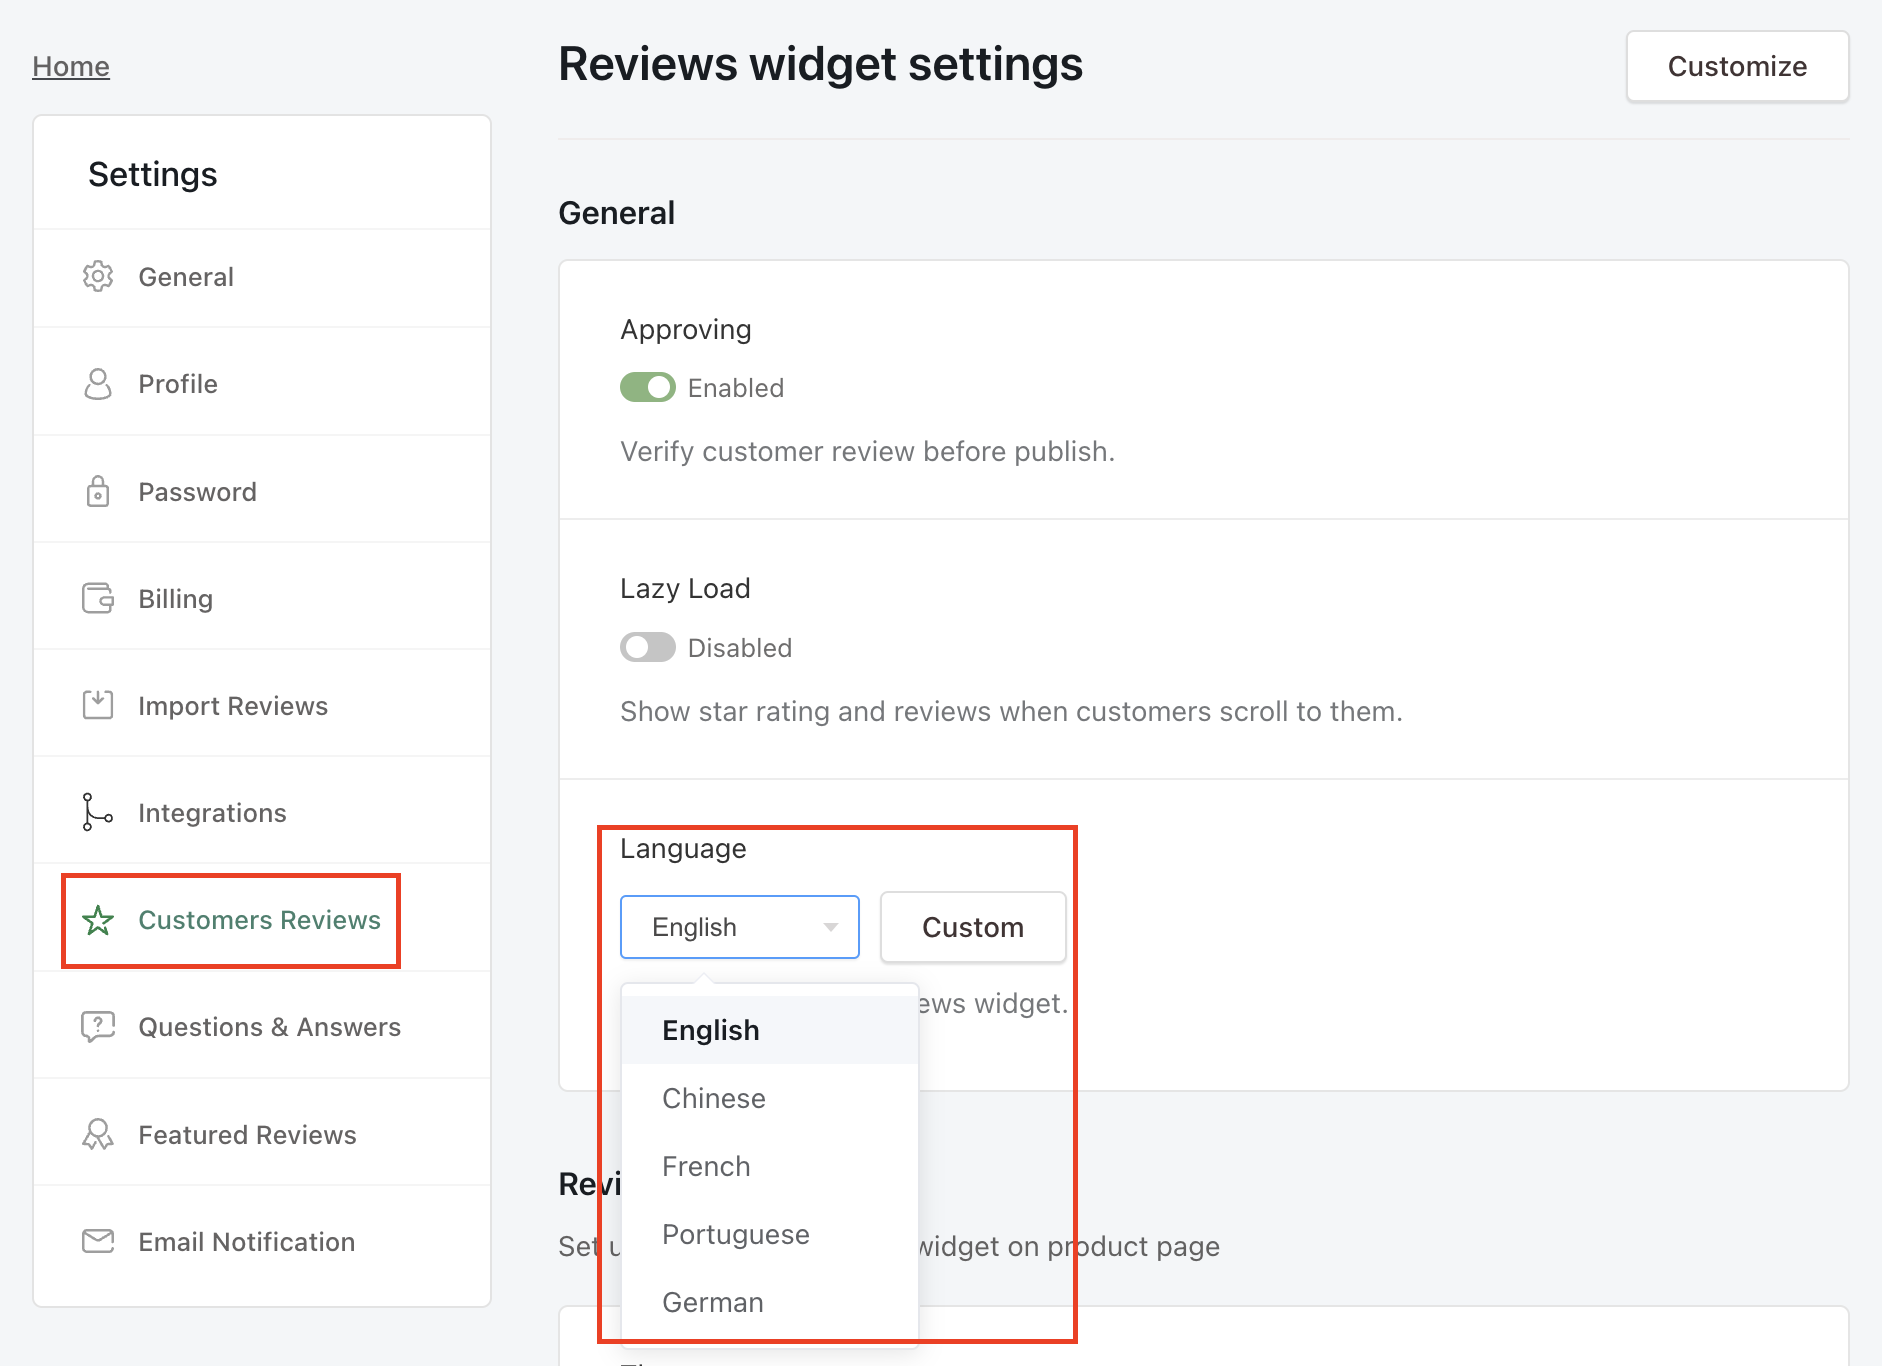Open the Featured Reviews settings page

pyautogui.click(x=247, y=1135)
